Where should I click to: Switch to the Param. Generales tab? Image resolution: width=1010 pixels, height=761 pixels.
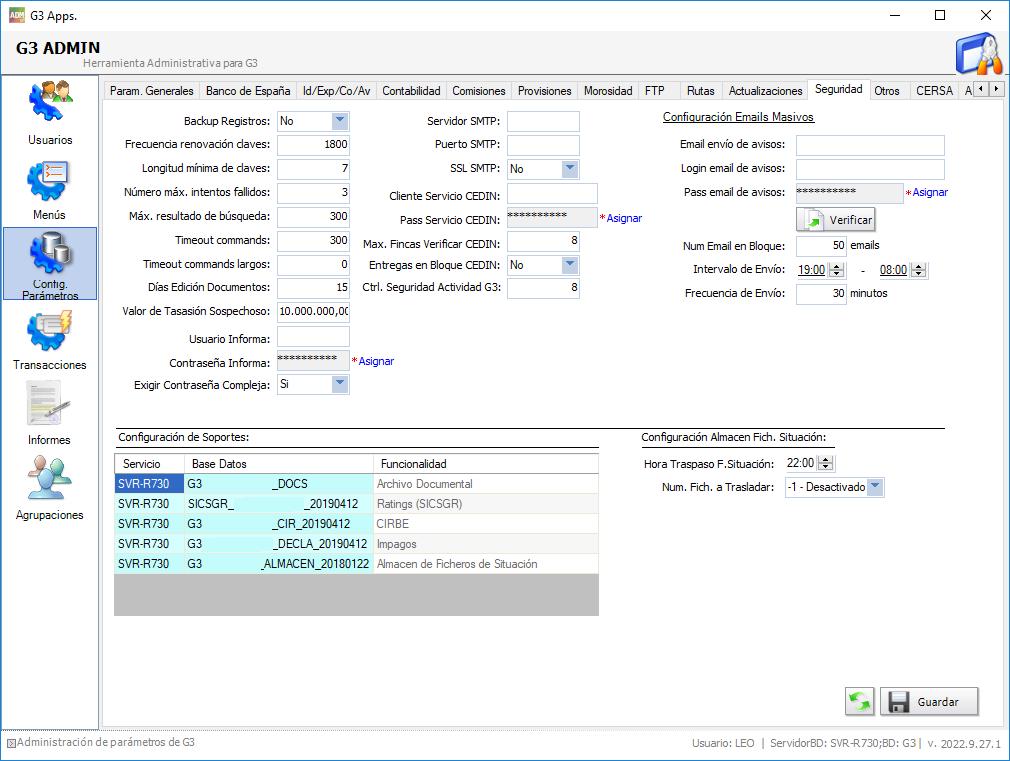151,91
